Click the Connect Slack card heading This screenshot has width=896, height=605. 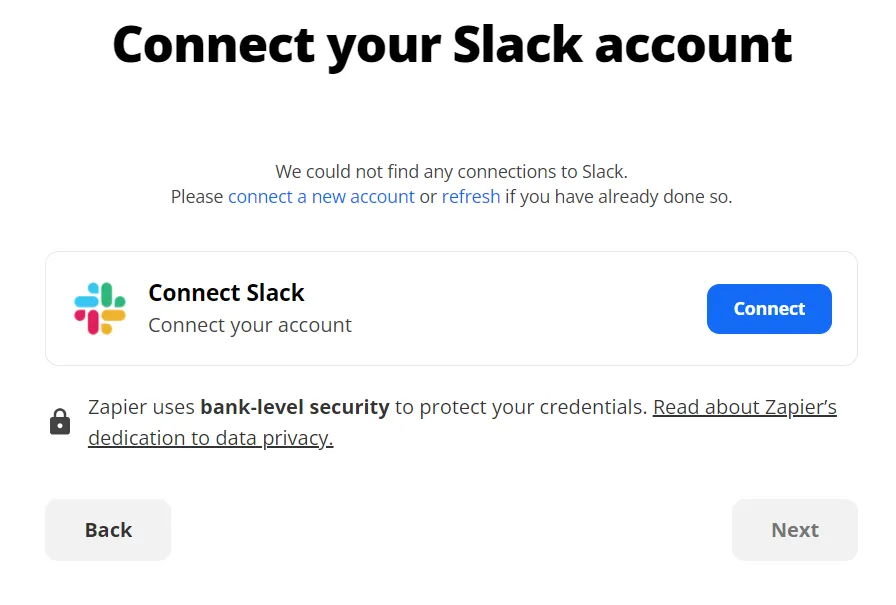coord(226,292)
